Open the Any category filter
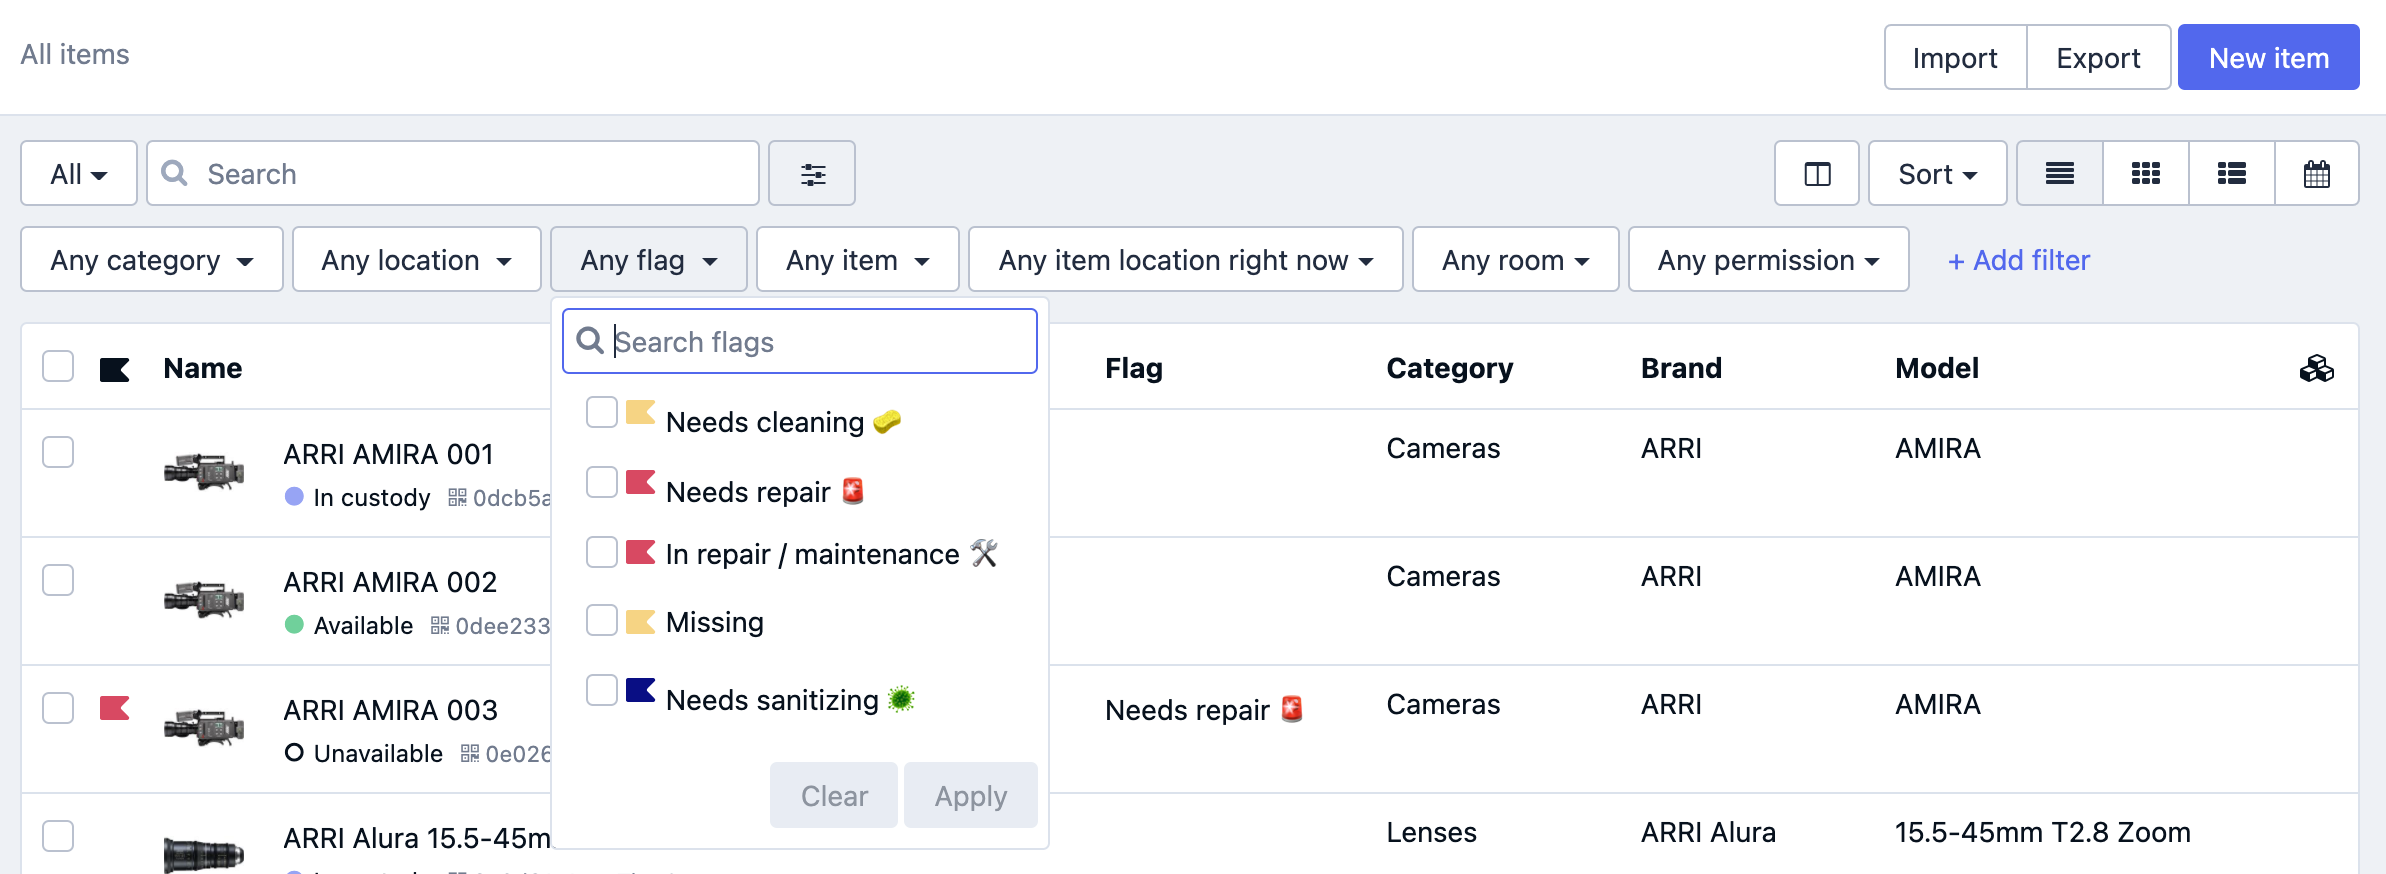2386x874 pixels. pos(152,260)
